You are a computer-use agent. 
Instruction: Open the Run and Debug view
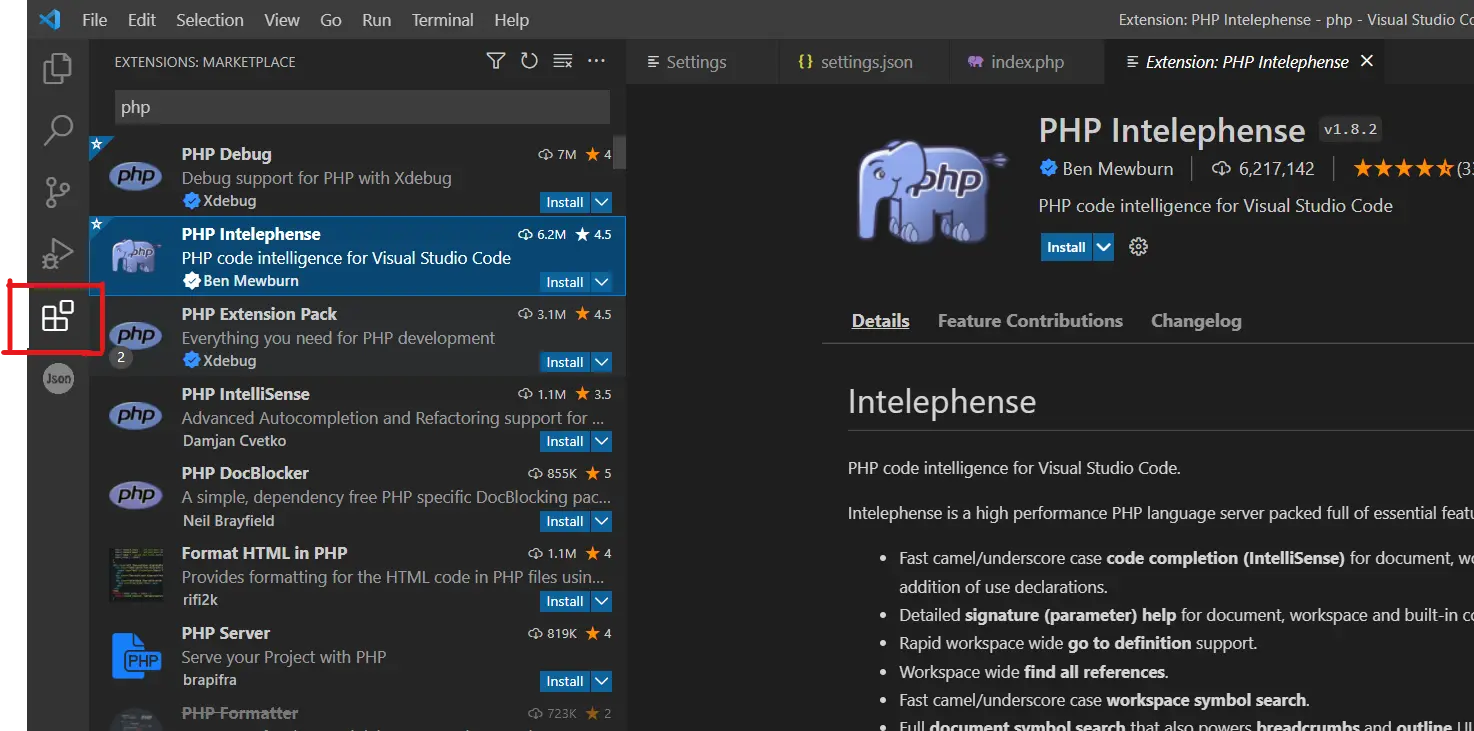(x=58, y=254)
